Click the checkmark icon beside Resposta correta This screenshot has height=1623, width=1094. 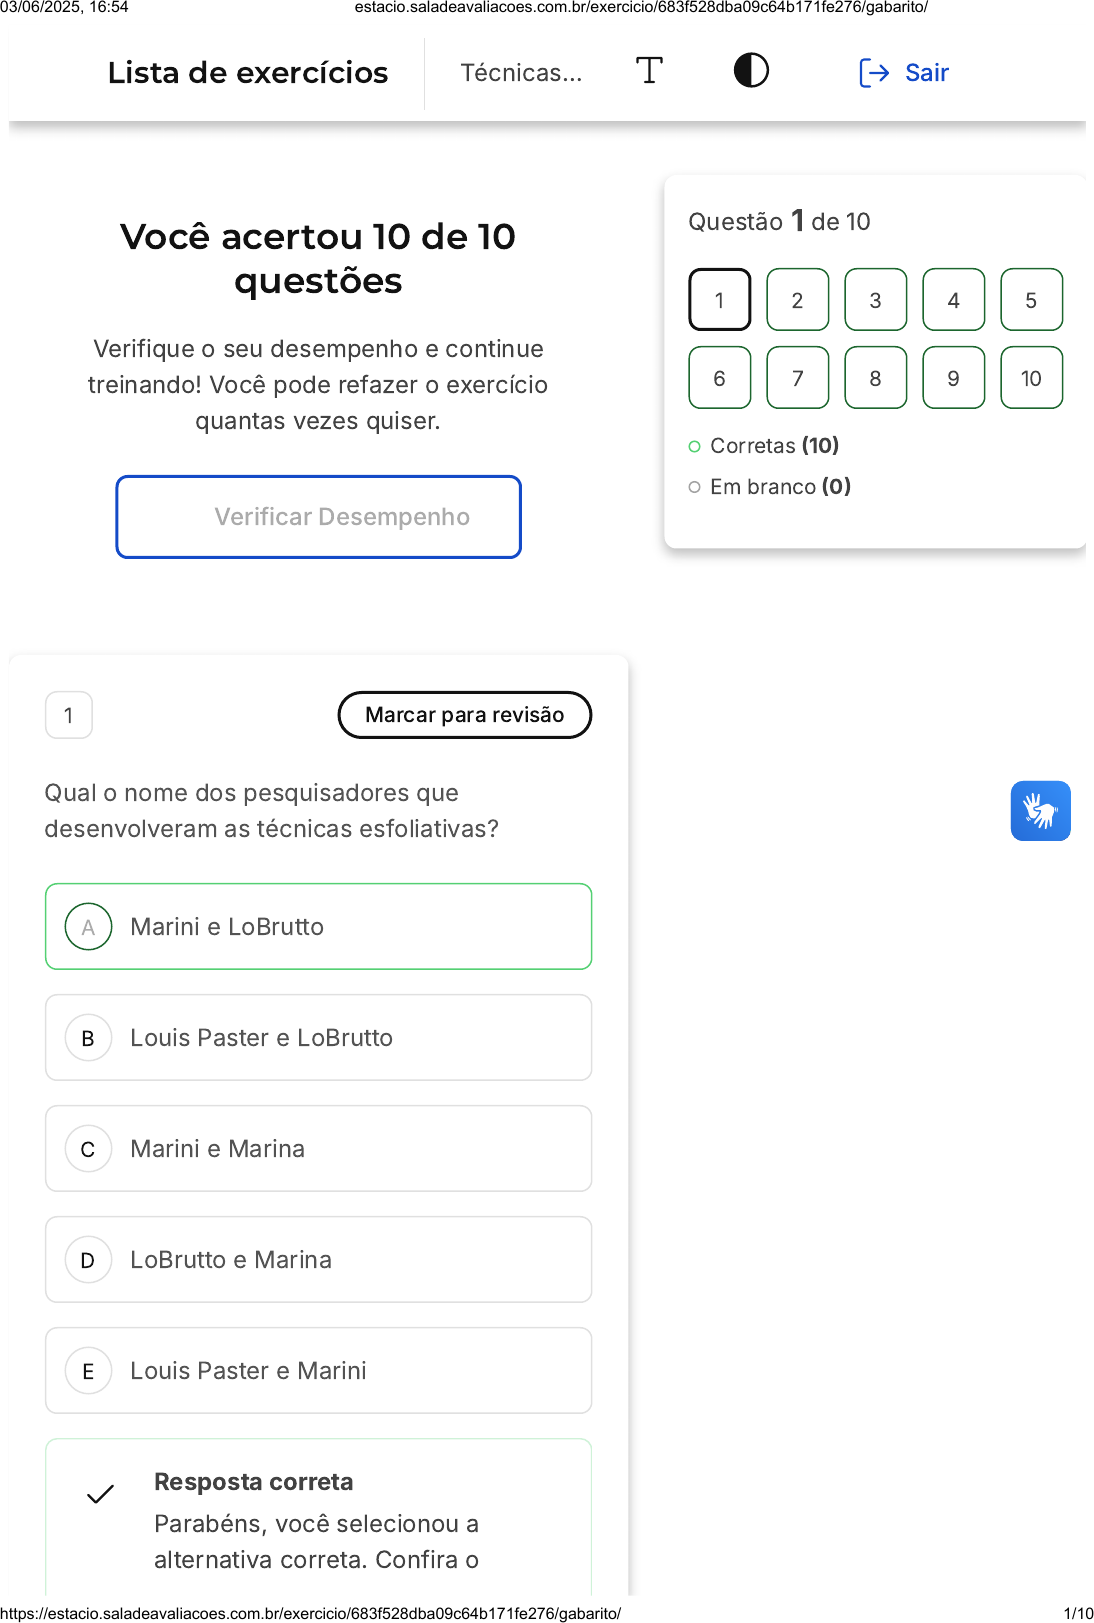pyautogui.click(x=100, y=1494)
